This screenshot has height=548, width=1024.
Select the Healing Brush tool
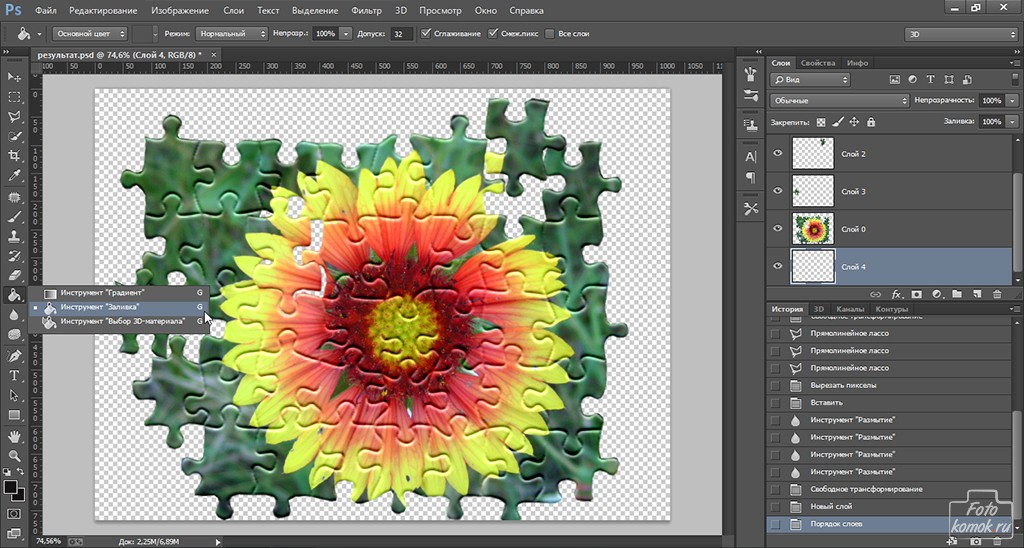pos(14,197)
